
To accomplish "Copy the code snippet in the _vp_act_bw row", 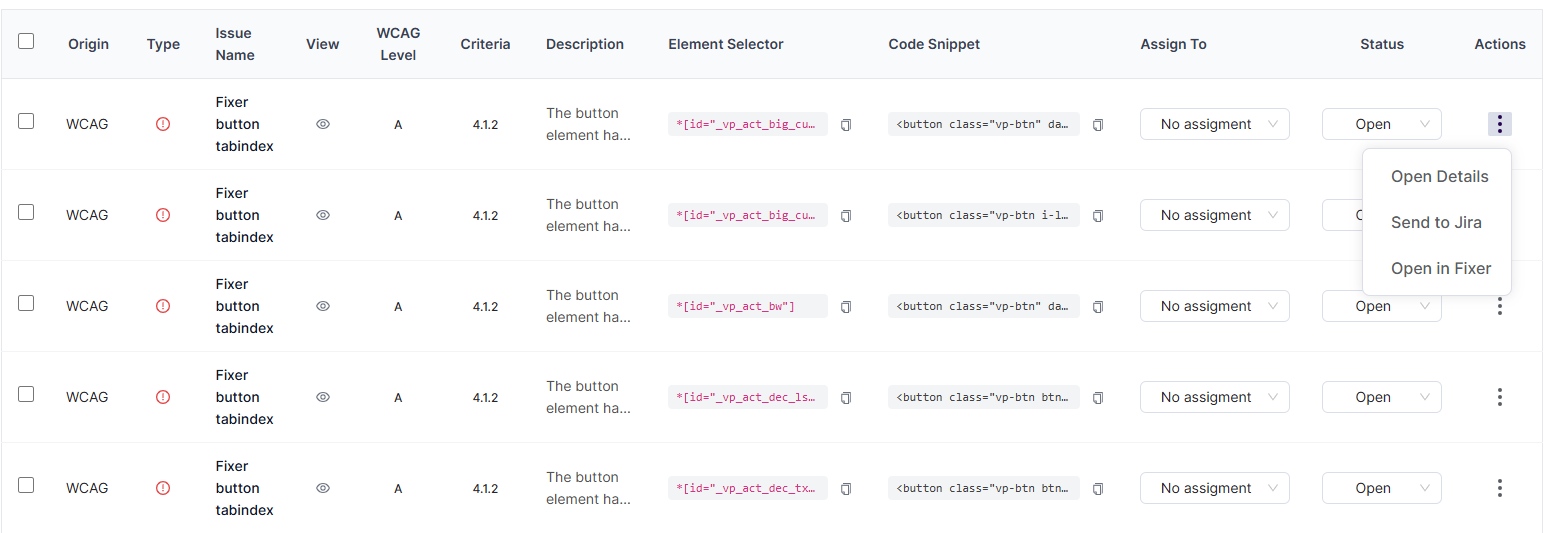I will click(x=1098, y=306).
